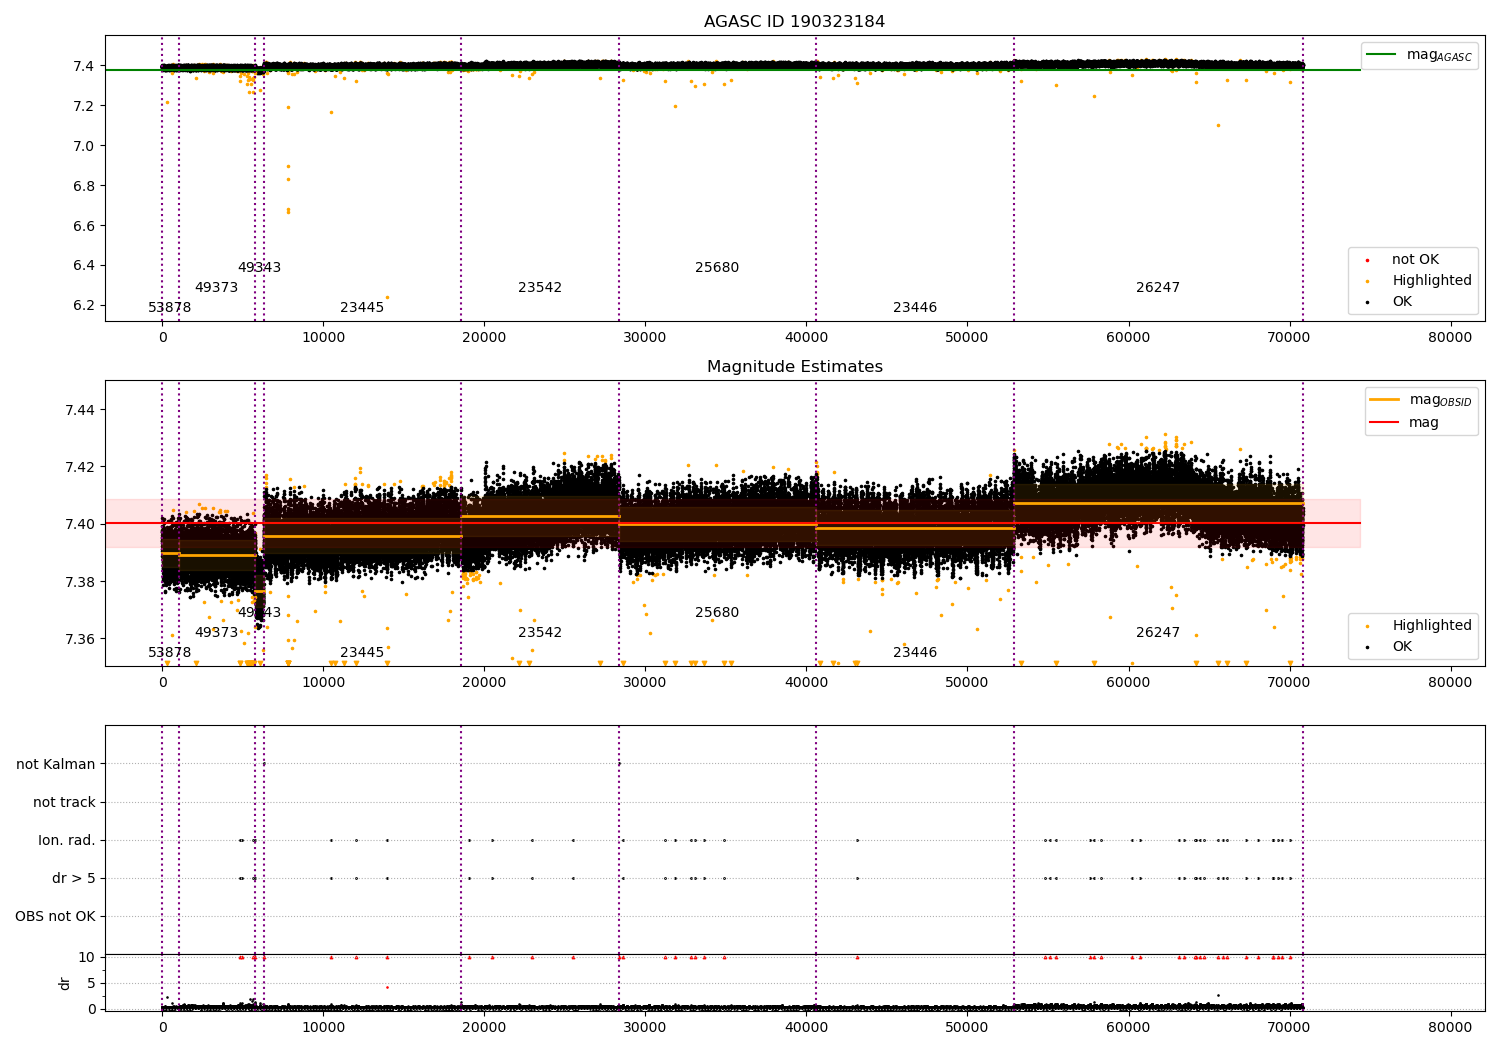Click y-axis tick 6.2 in AGASC ID plot
1500x1050 pixels.
pos(85,306)
